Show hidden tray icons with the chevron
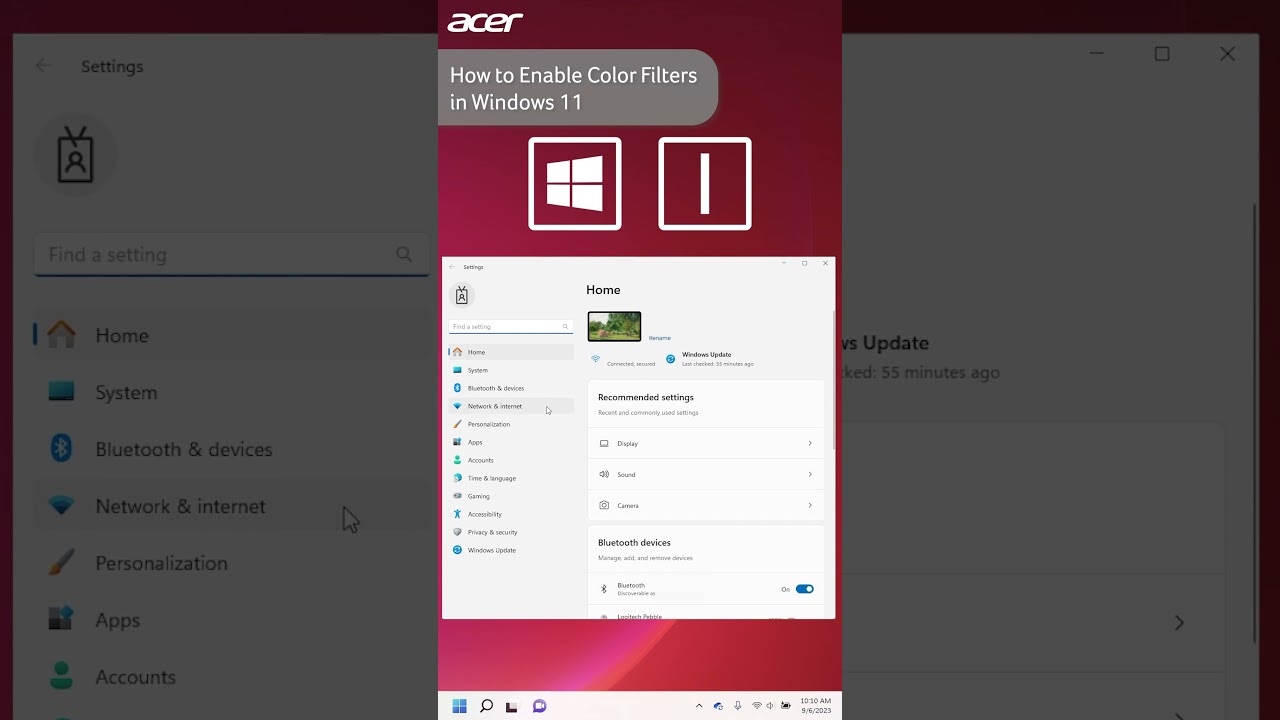The height and width of the screenshot is (720, 1280). pyautogui.click(x=699, y=706)
